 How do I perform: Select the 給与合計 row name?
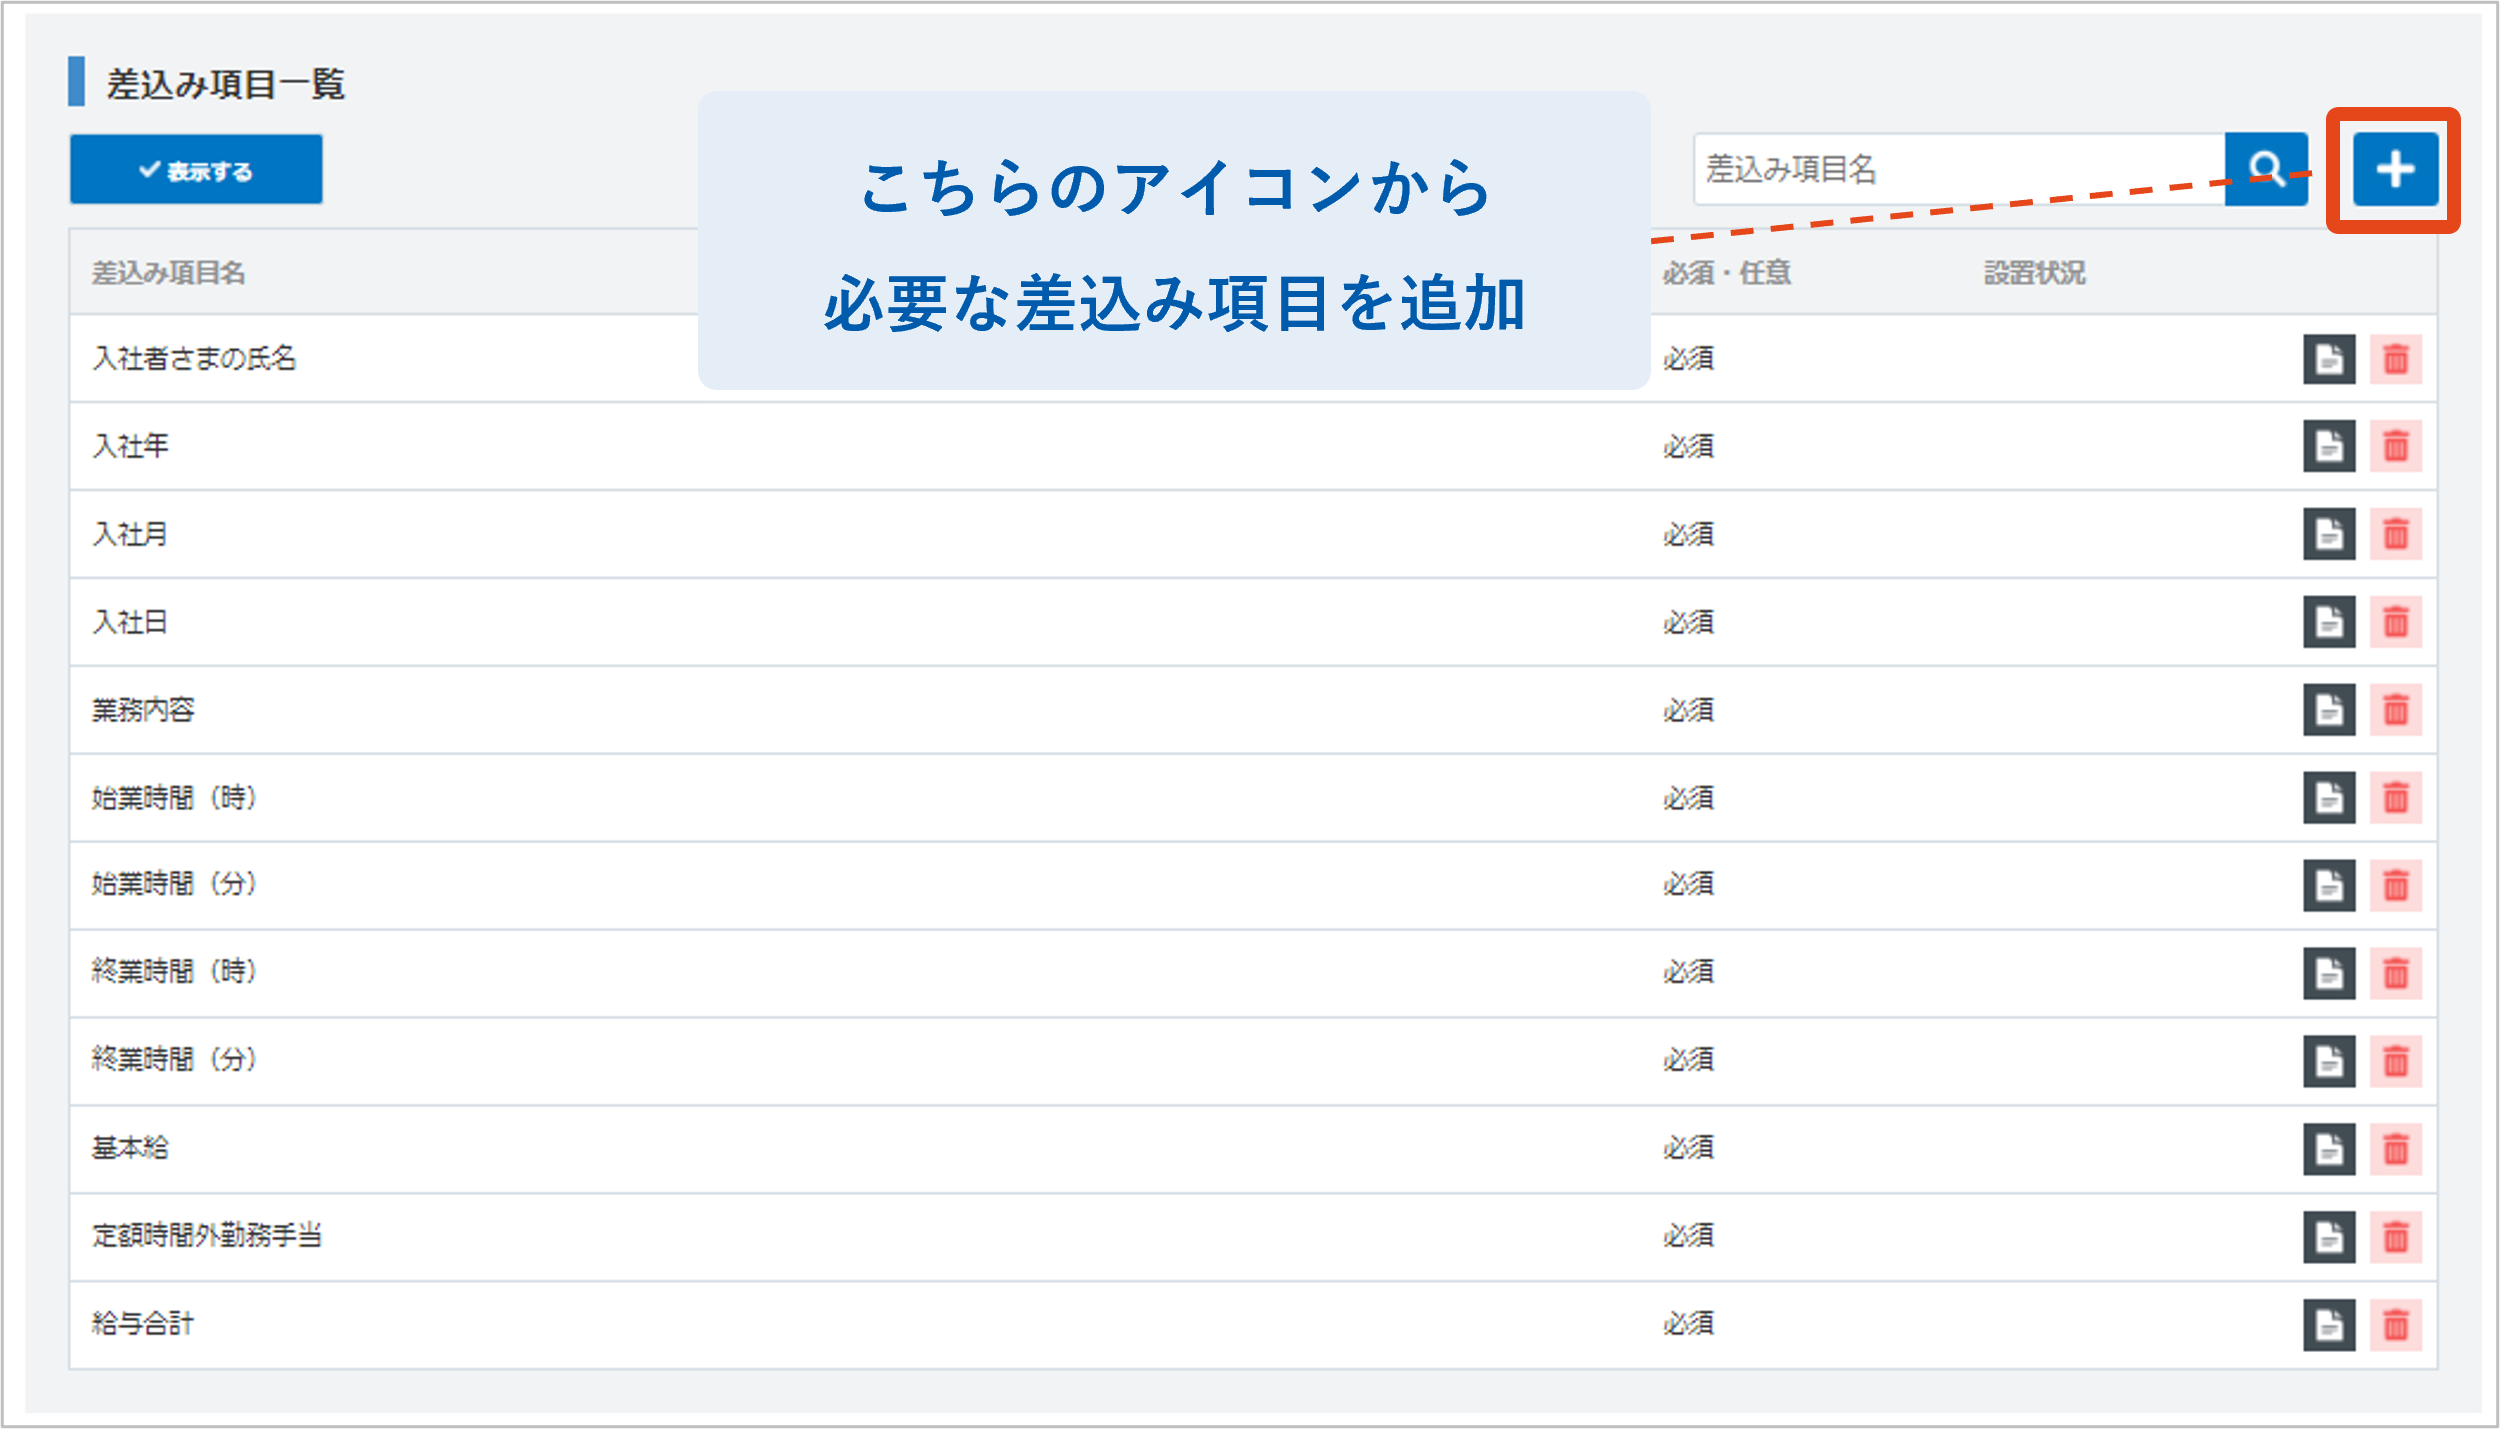click(x=142, y=1324)
